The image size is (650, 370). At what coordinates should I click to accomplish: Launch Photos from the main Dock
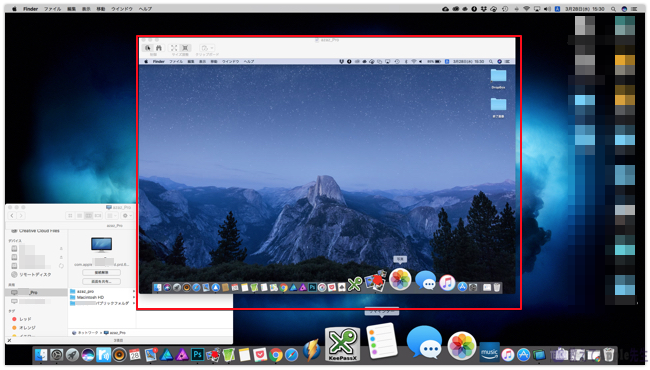pyautogui.click(x=461, y=346)
